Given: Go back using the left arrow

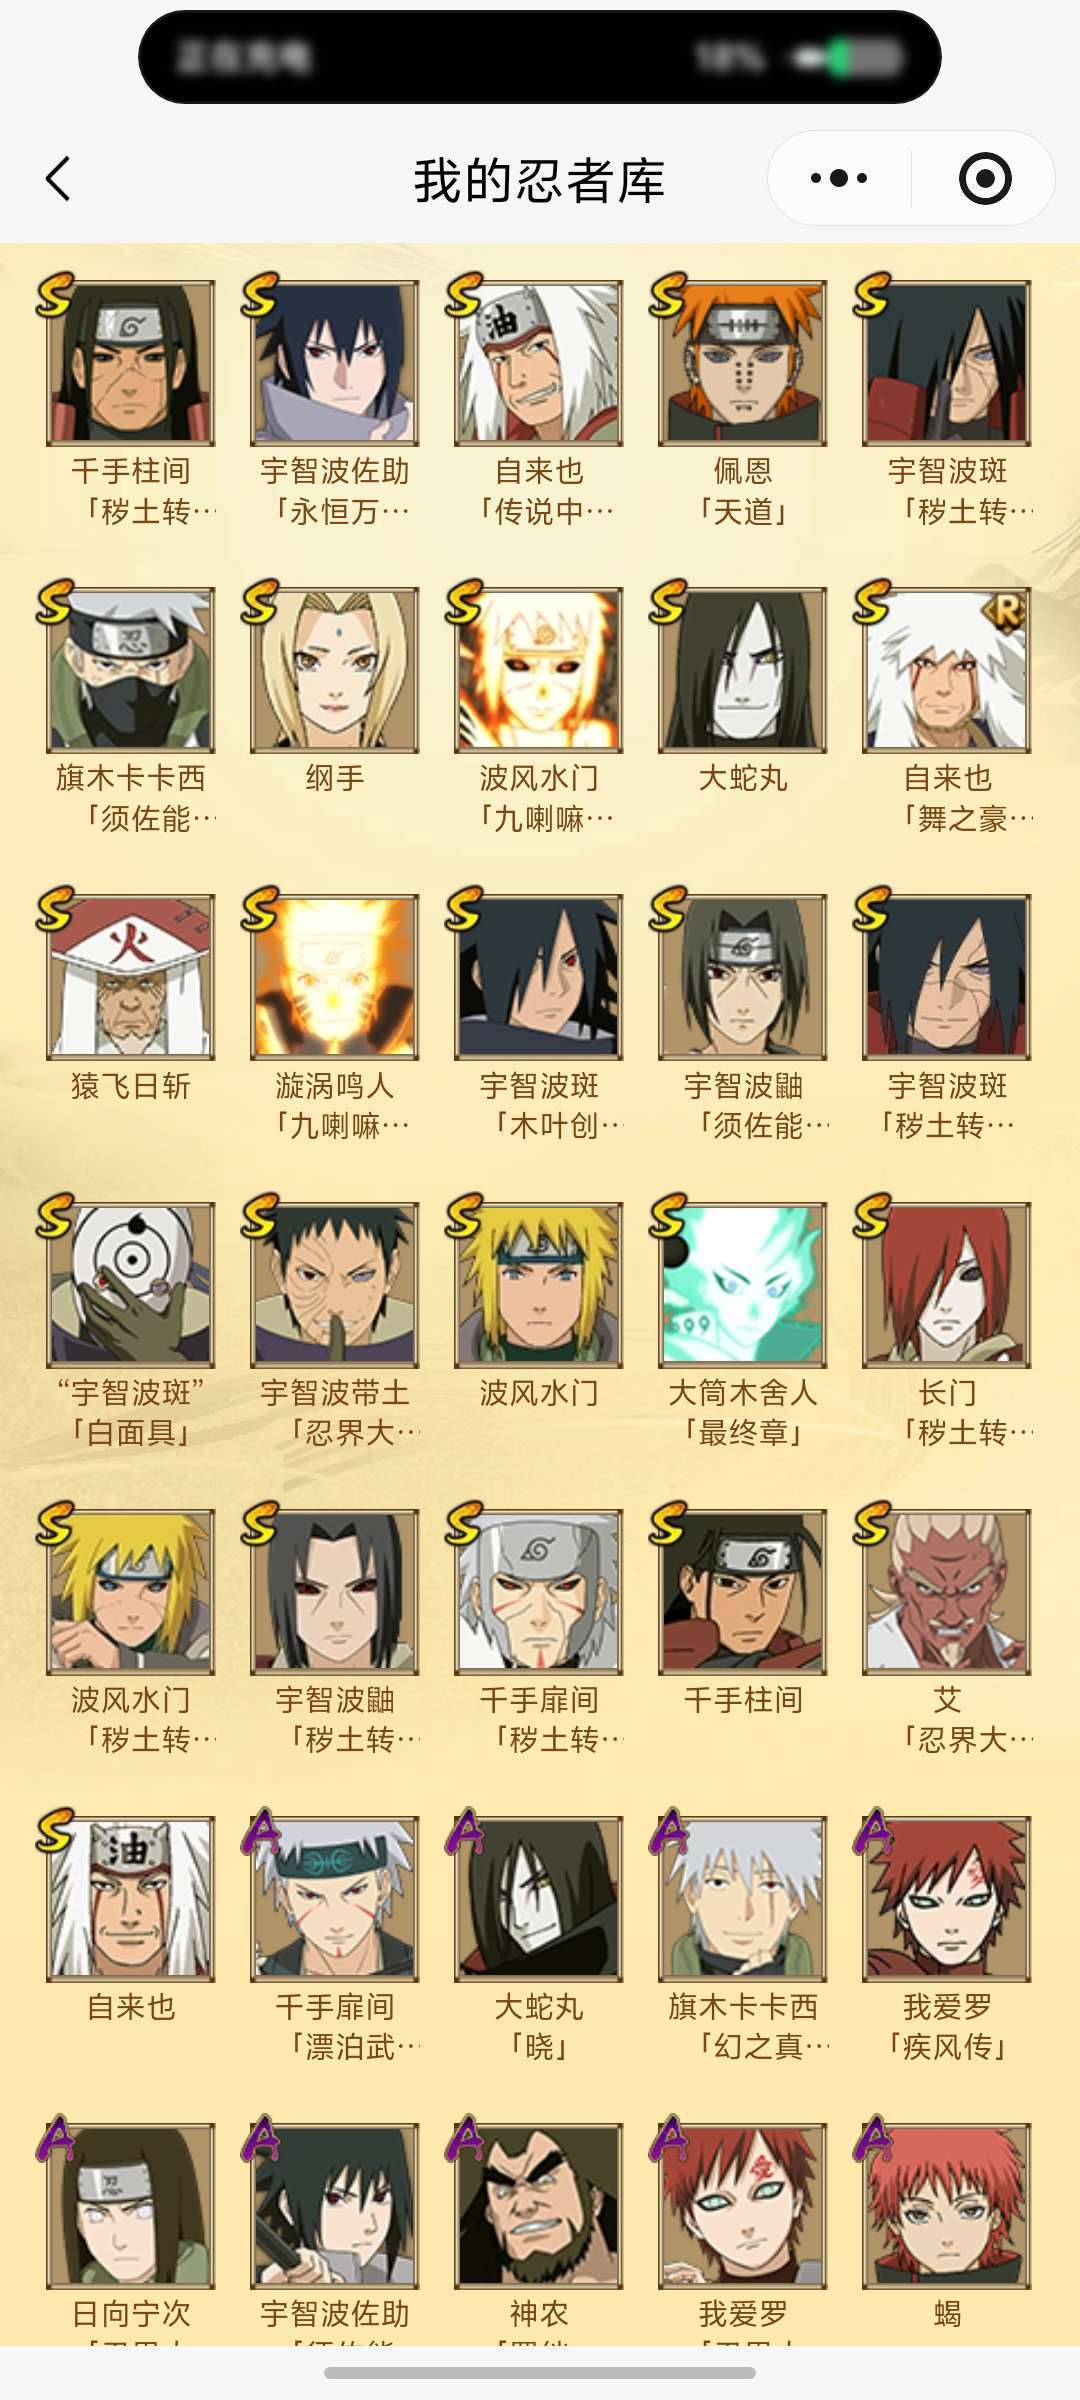Looking at the screenshot, I should click(58, 179).
